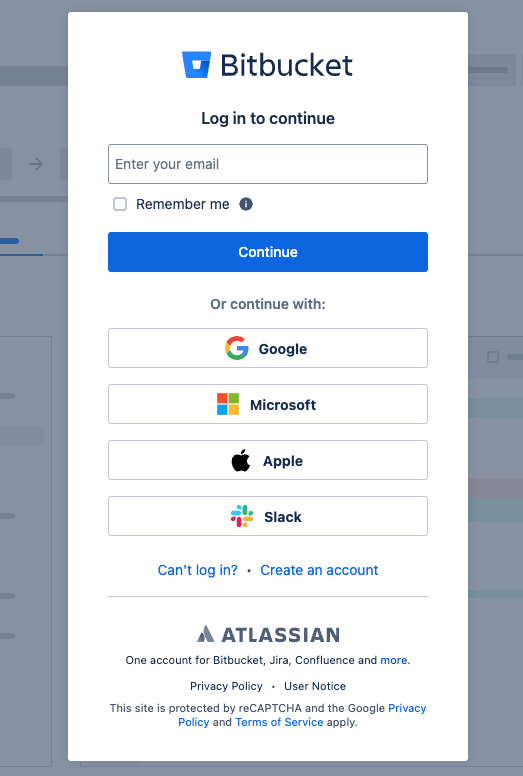
Task: Click the Slack hashtag logo icon
Action: pos(242,516)
